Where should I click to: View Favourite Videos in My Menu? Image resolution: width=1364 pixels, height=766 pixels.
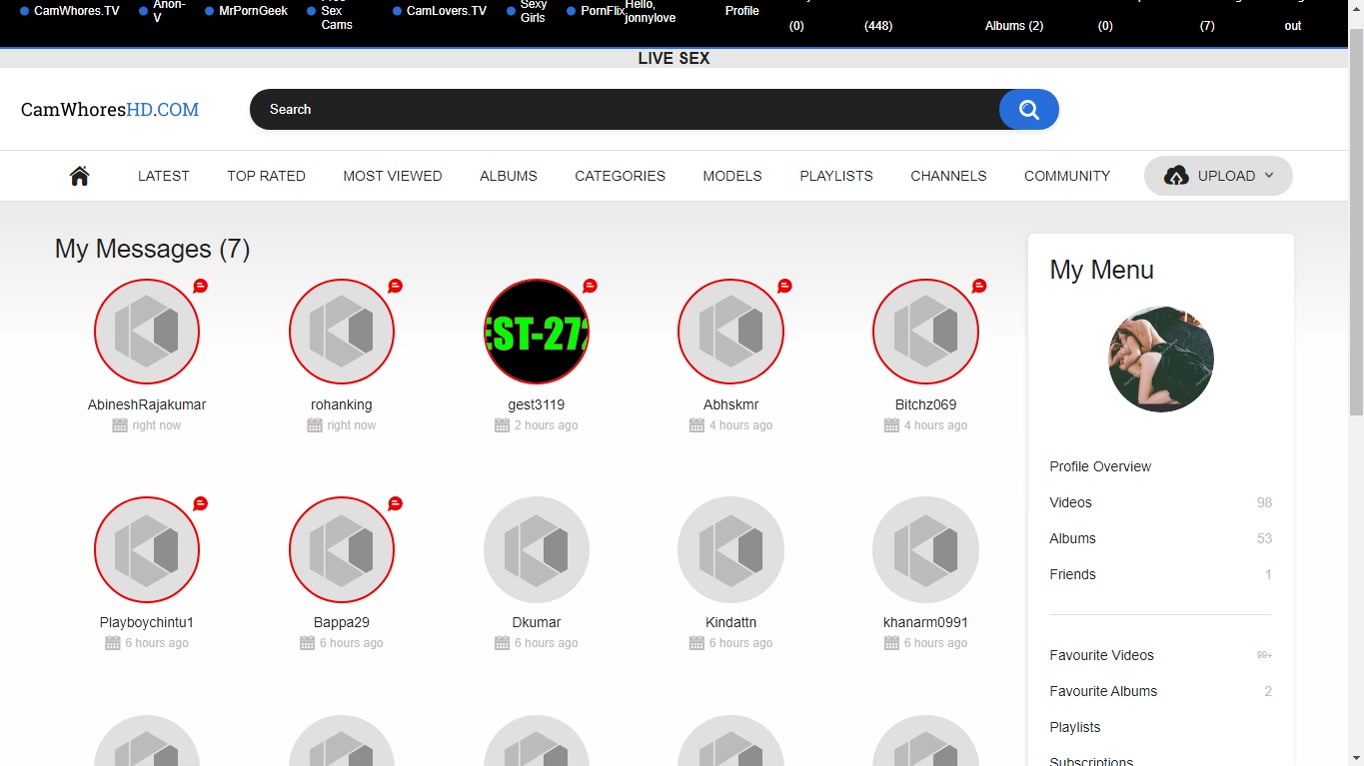(x=1101, y=656)
